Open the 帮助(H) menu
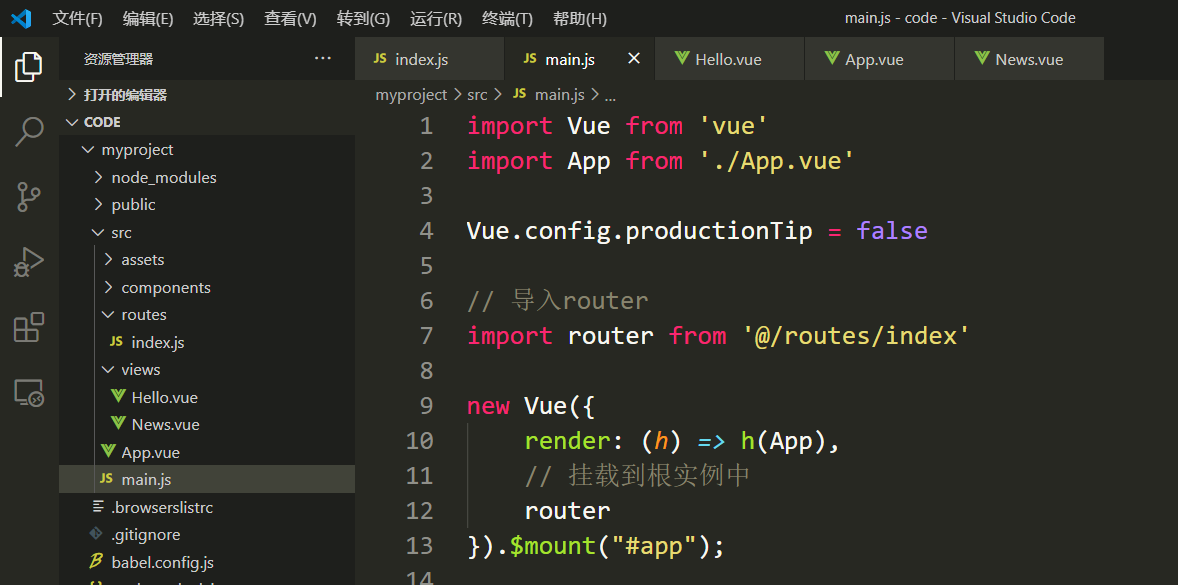 coord(579,19)
